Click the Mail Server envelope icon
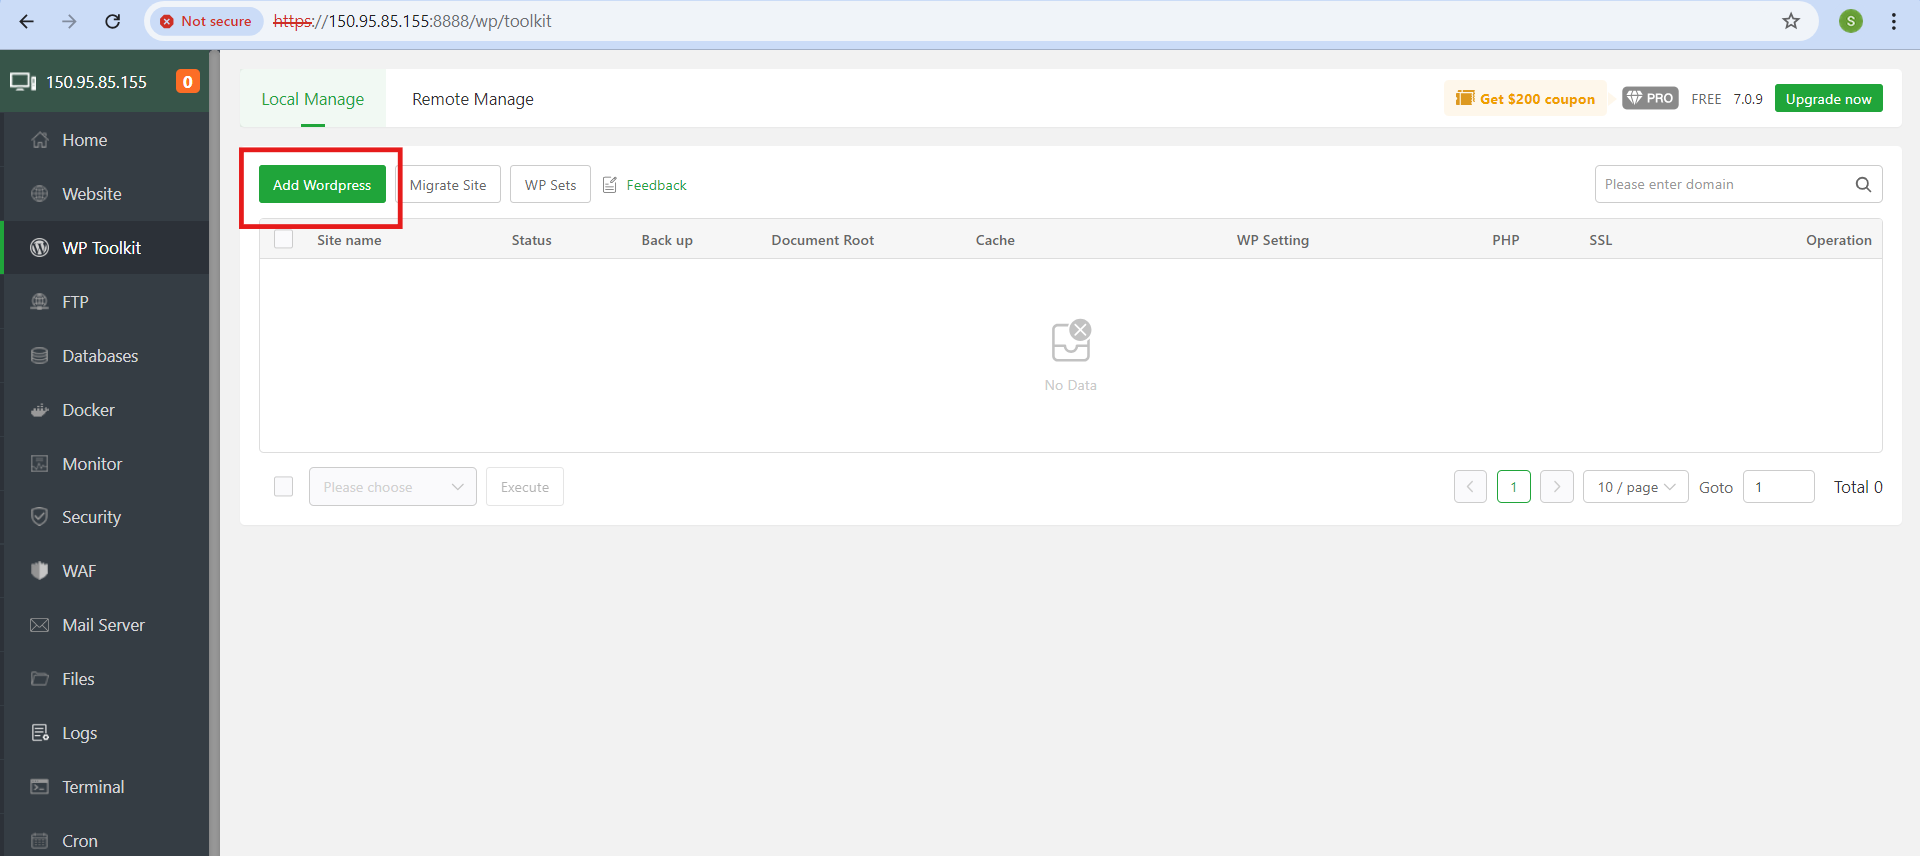1920x856 pixels. pyautogui.click(x=40, y=625)
